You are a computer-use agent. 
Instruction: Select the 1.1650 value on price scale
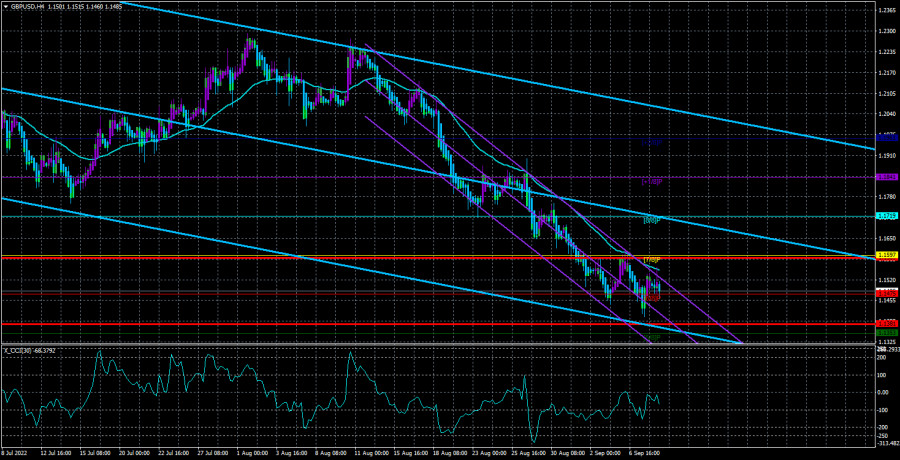885,238
